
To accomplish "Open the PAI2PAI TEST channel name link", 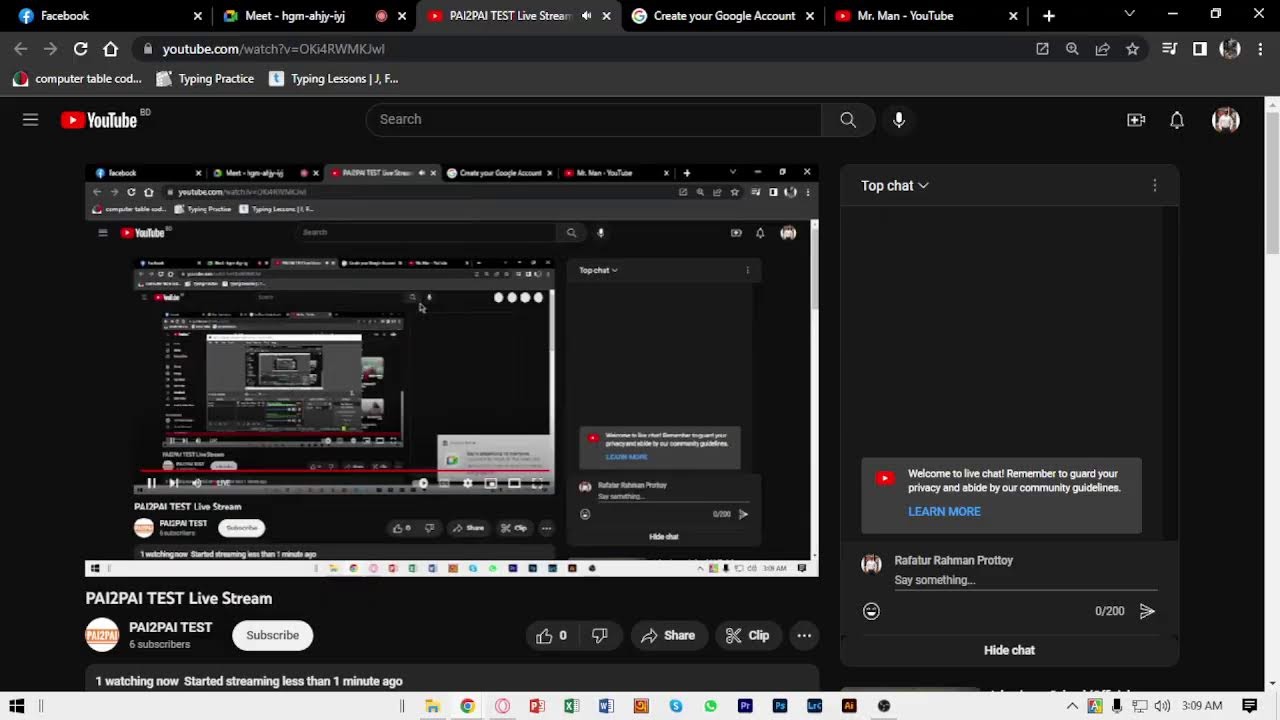I will point(171,628).
